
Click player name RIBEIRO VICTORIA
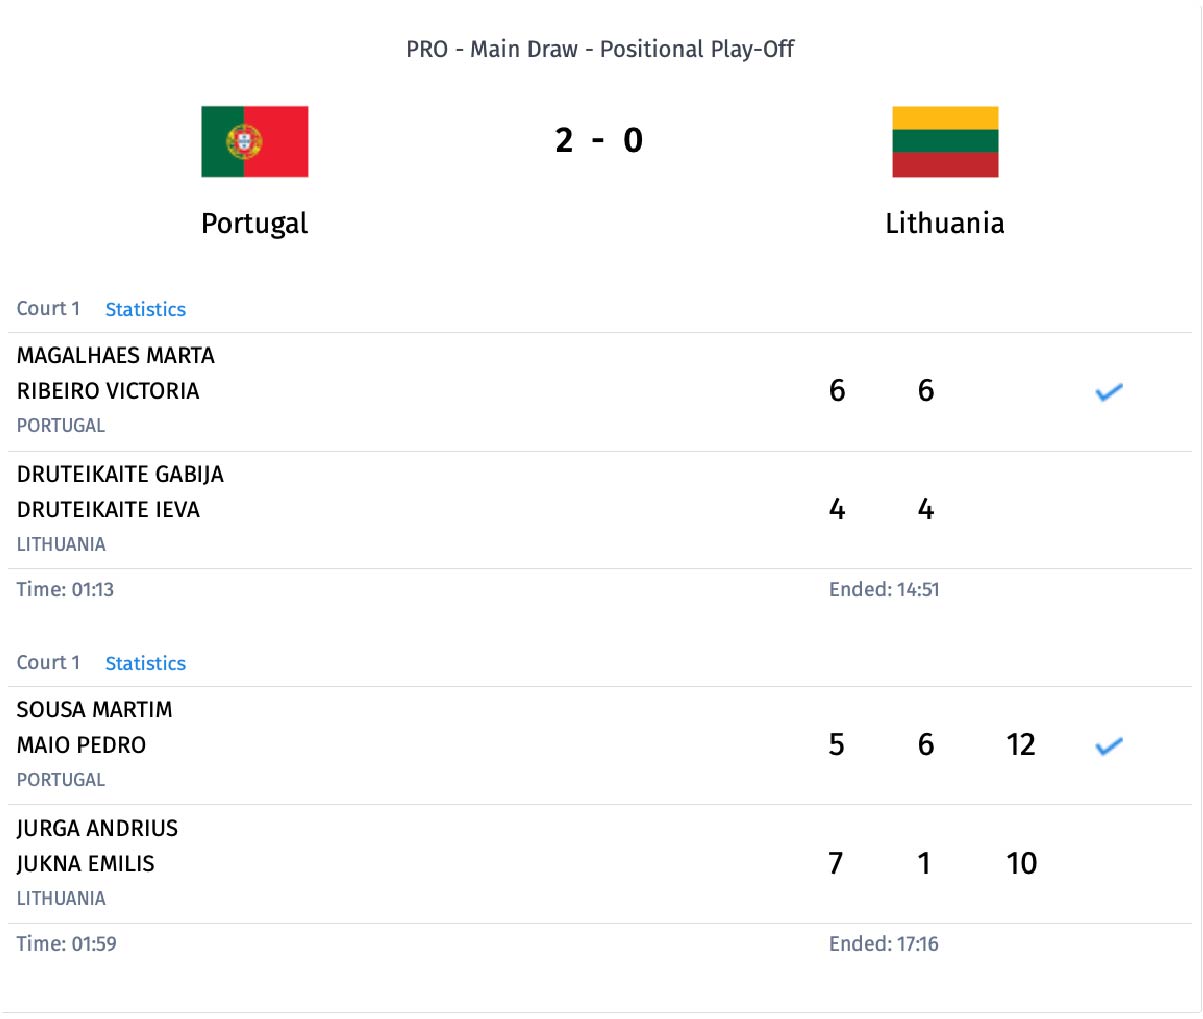click(108, 391)
